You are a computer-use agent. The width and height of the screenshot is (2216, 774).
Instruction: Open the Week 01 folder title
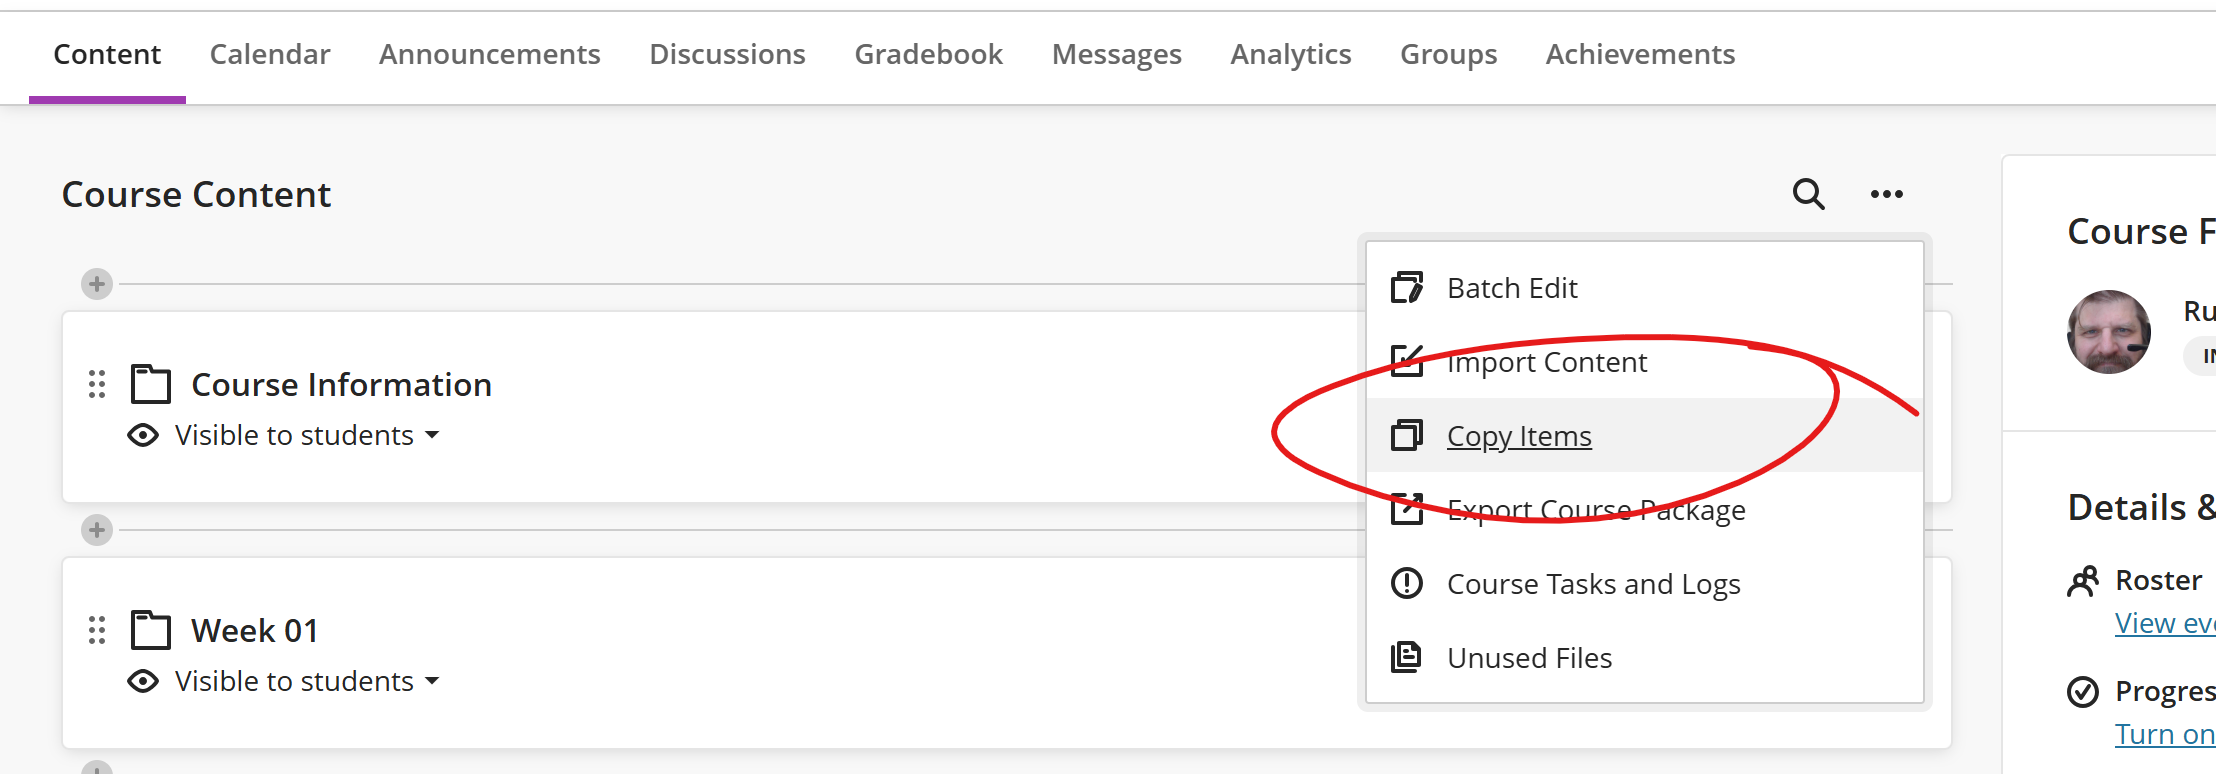pos(255,631)
